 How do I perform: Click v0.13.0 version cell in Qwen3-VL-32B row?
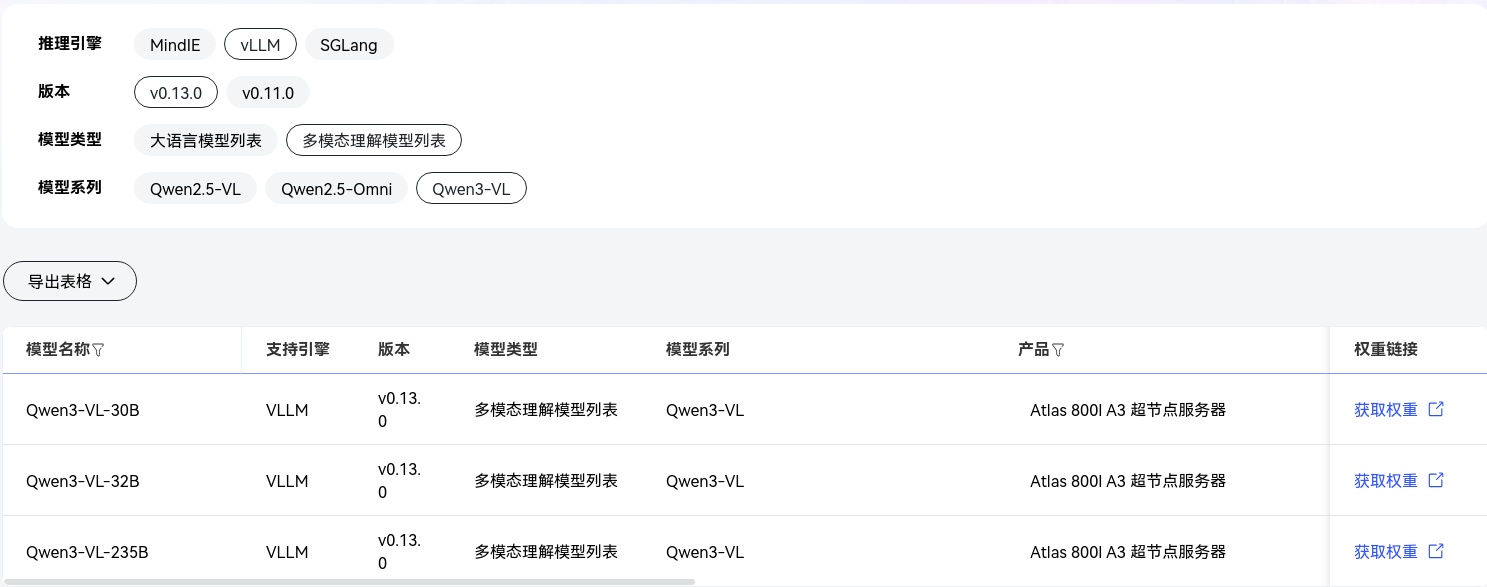tap(400, 481)
